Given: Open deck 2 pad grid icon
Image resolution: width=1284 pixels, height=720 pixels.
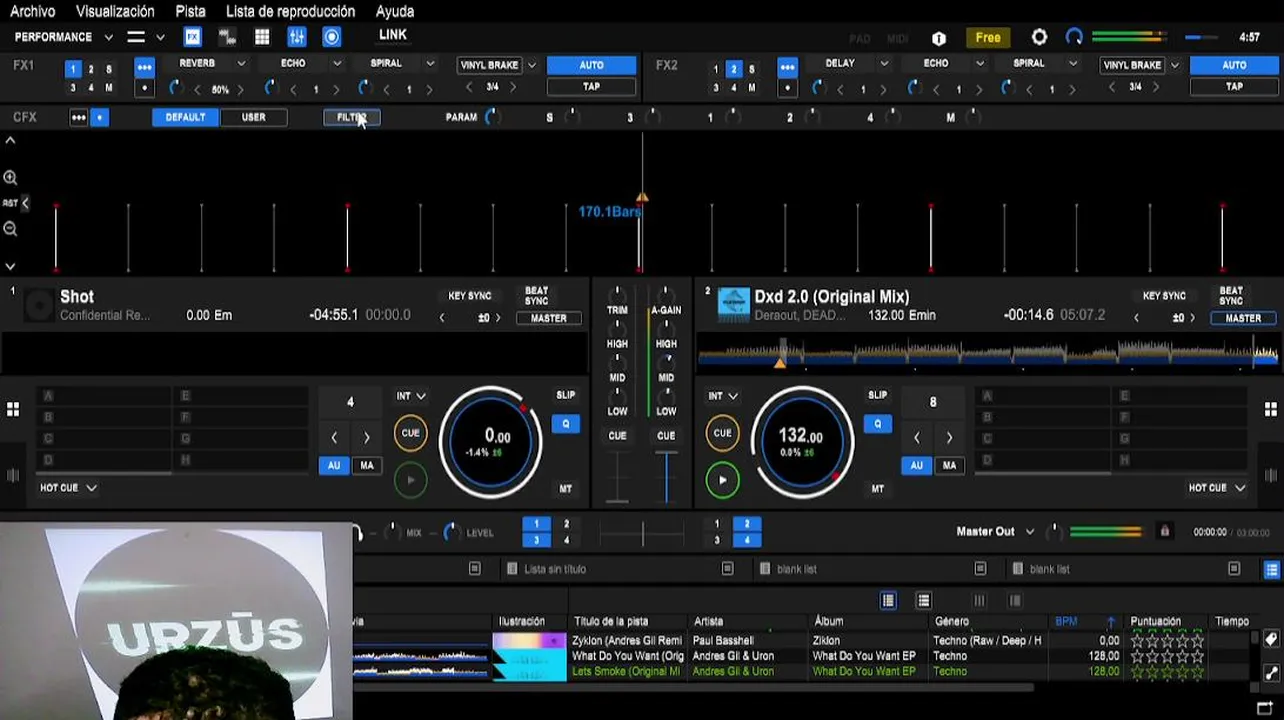Looking at the screenshot, I should coord(1271,409).
